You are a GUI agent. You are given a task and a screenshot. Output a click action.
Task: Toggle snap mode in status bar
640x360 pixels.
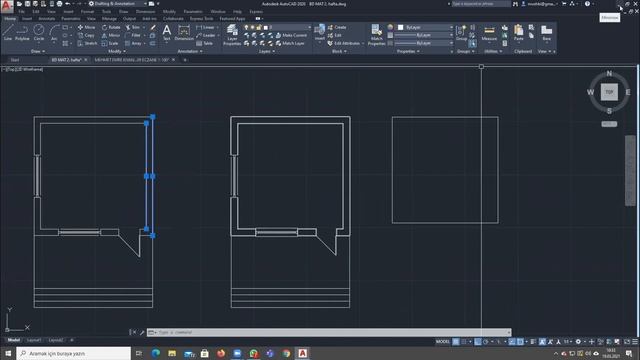(464, 342)
